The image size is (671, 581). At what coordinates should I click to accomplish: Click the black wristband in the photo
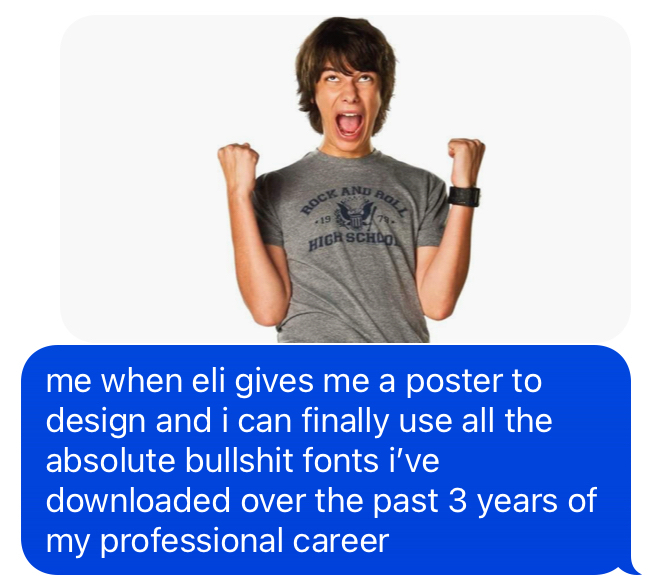click(x=464, y=196)
